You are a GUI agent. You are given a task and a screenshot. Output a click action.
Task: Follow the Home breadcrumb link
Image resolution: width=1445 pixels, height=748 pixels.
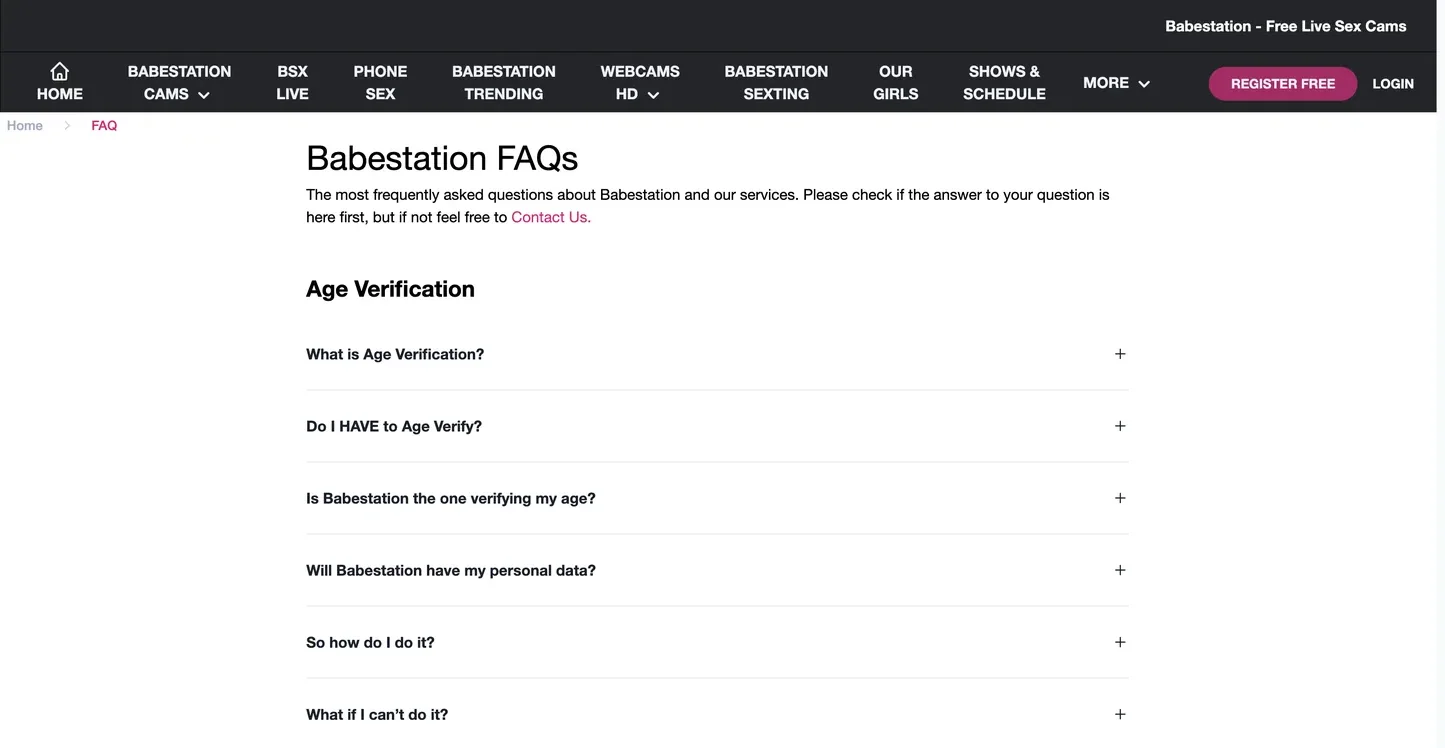25,126
